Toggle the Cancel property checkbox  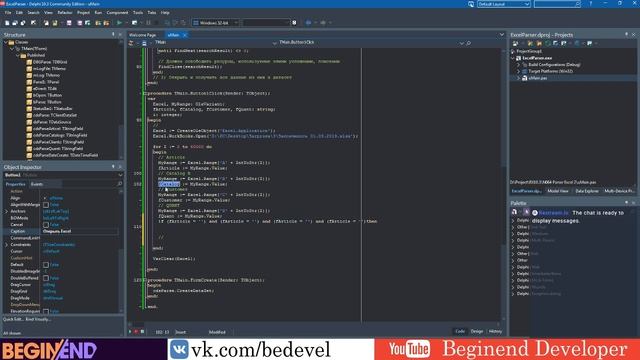[x=46, y=225]
